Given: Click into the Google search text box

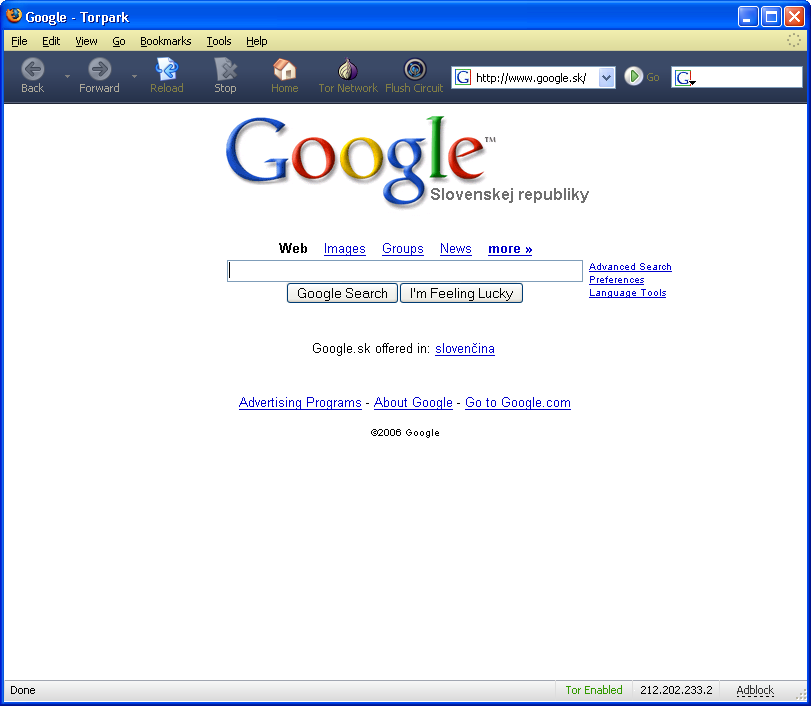Looking at the screenshot, I should click(x=405, y=271).
